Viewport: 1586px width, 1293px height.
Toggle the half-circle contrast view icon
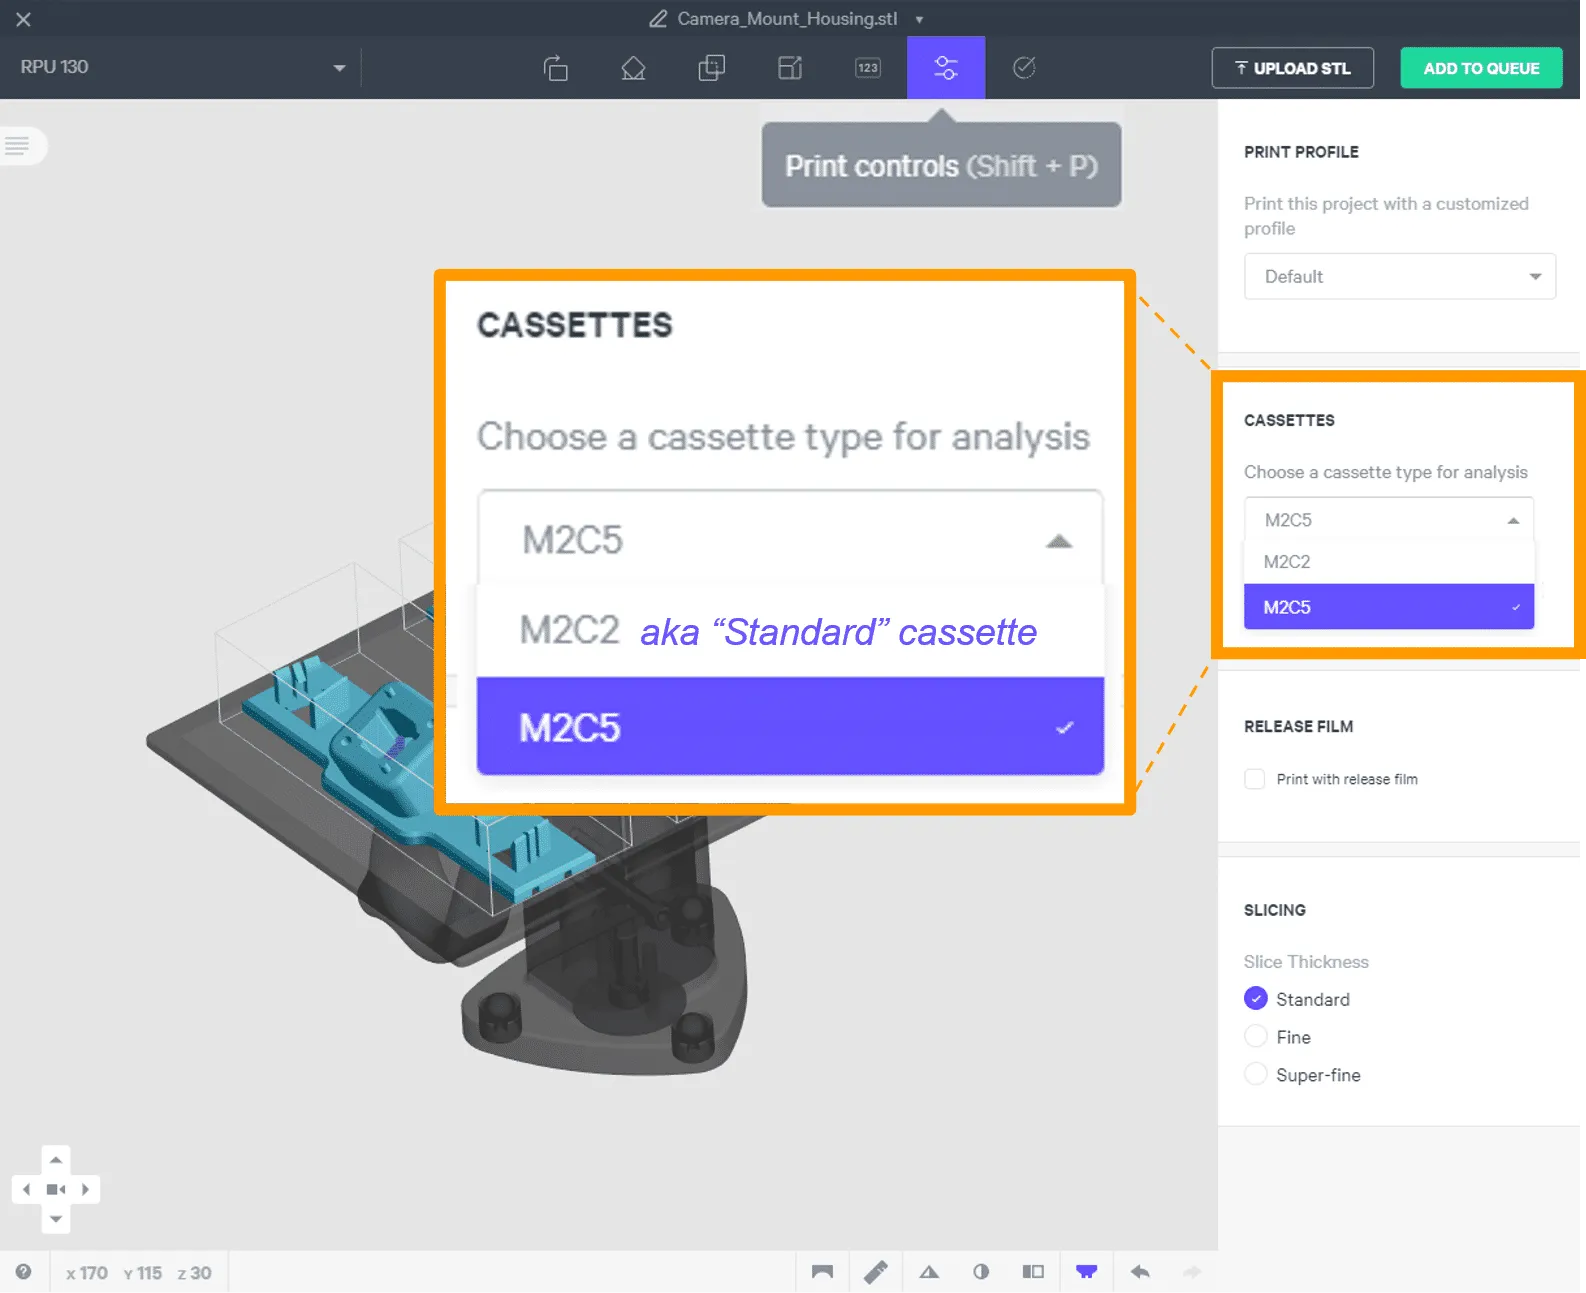point(981,1272)
